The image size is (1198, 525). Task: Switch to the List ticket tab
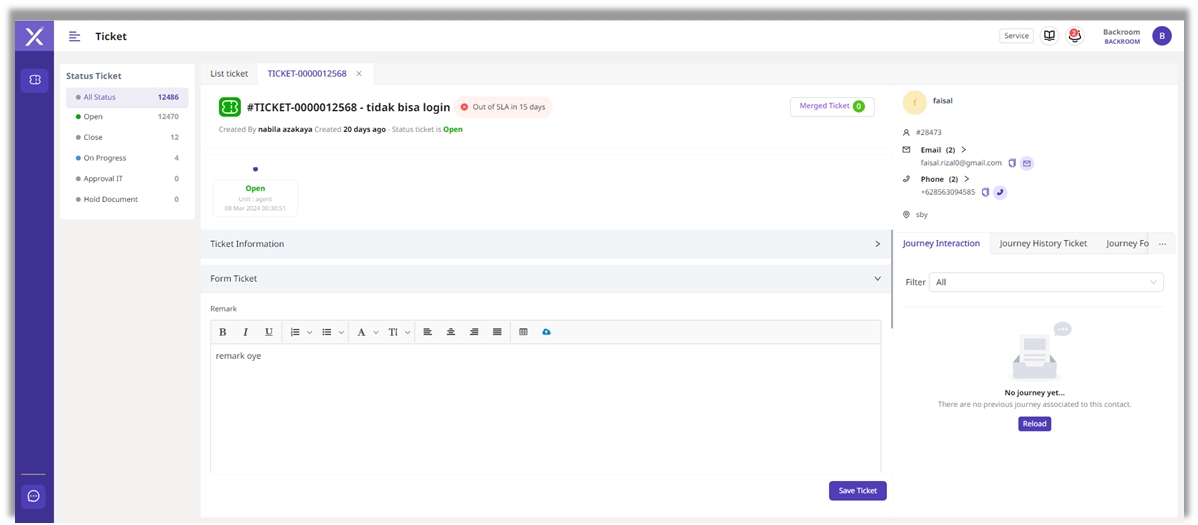(x=229, y=74)
